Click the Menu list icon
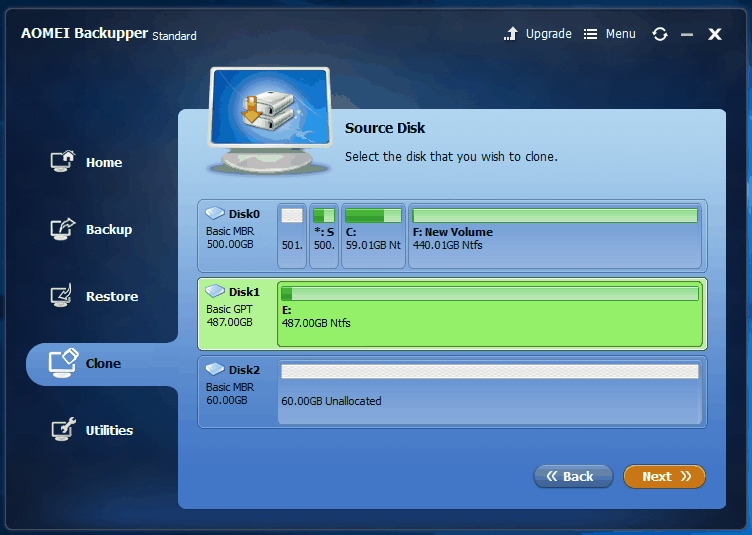752x535 pixels. 590,34
